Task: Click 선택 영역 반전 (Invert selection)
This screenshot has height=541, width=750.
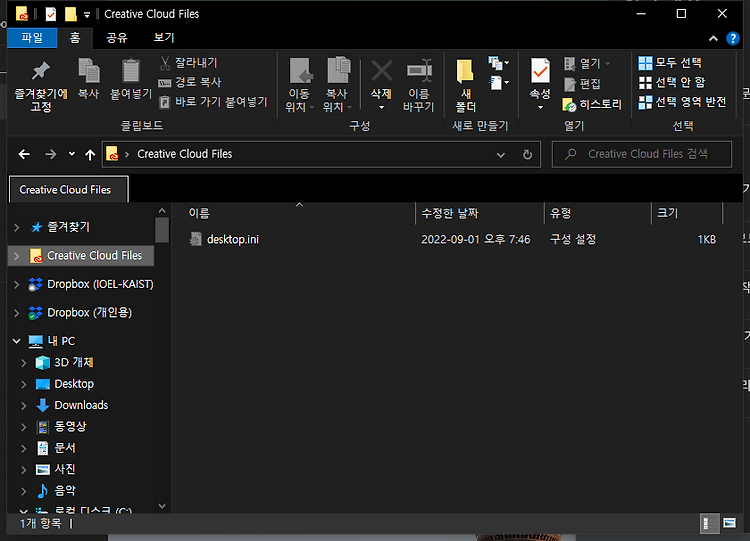Action: pos(683,102)
